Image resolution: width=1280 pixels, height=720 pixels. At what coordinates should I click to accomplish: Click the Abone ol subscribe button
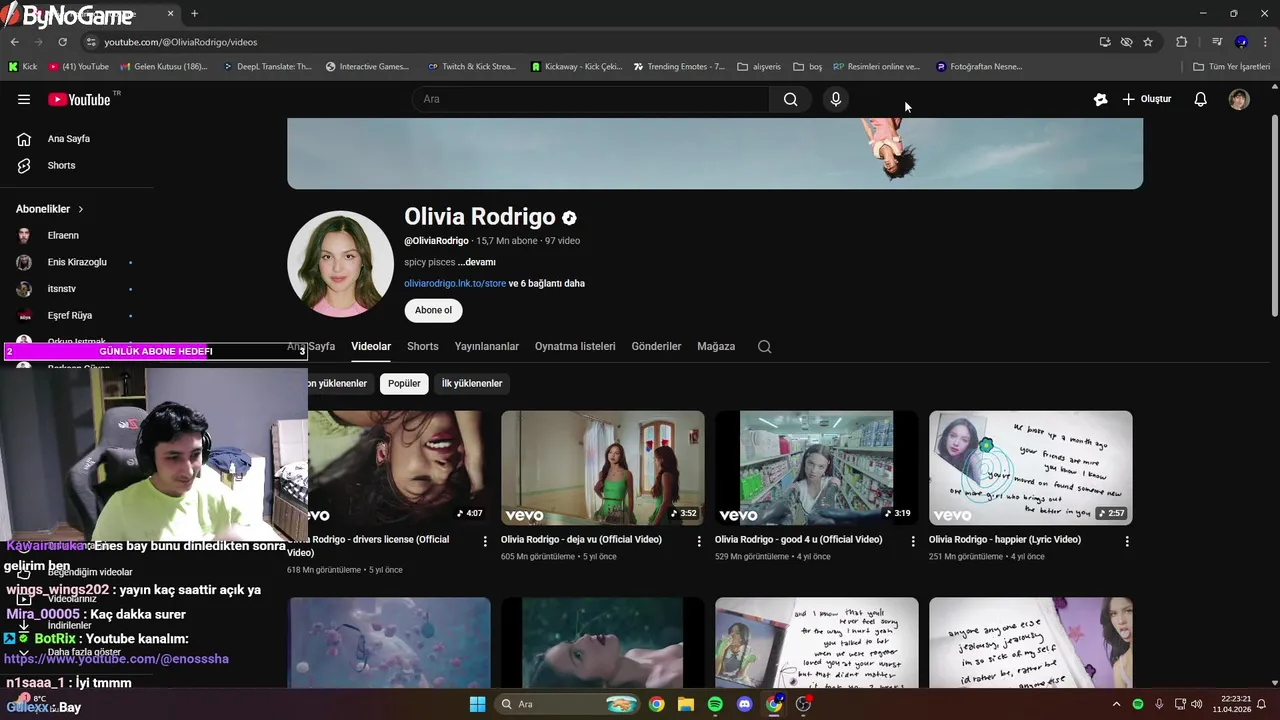click(433, 310)
